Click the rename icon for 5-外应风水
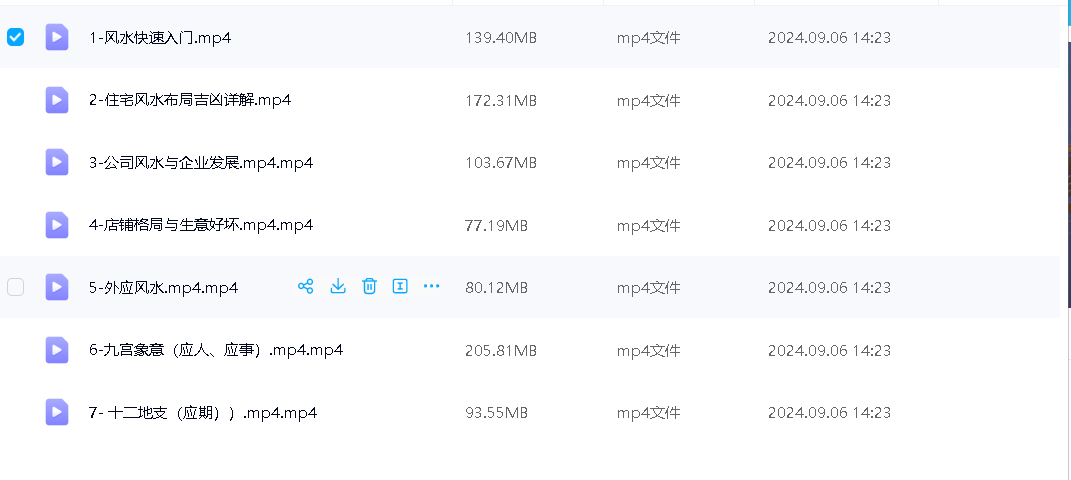1071x480 pixels. point(400,287)
